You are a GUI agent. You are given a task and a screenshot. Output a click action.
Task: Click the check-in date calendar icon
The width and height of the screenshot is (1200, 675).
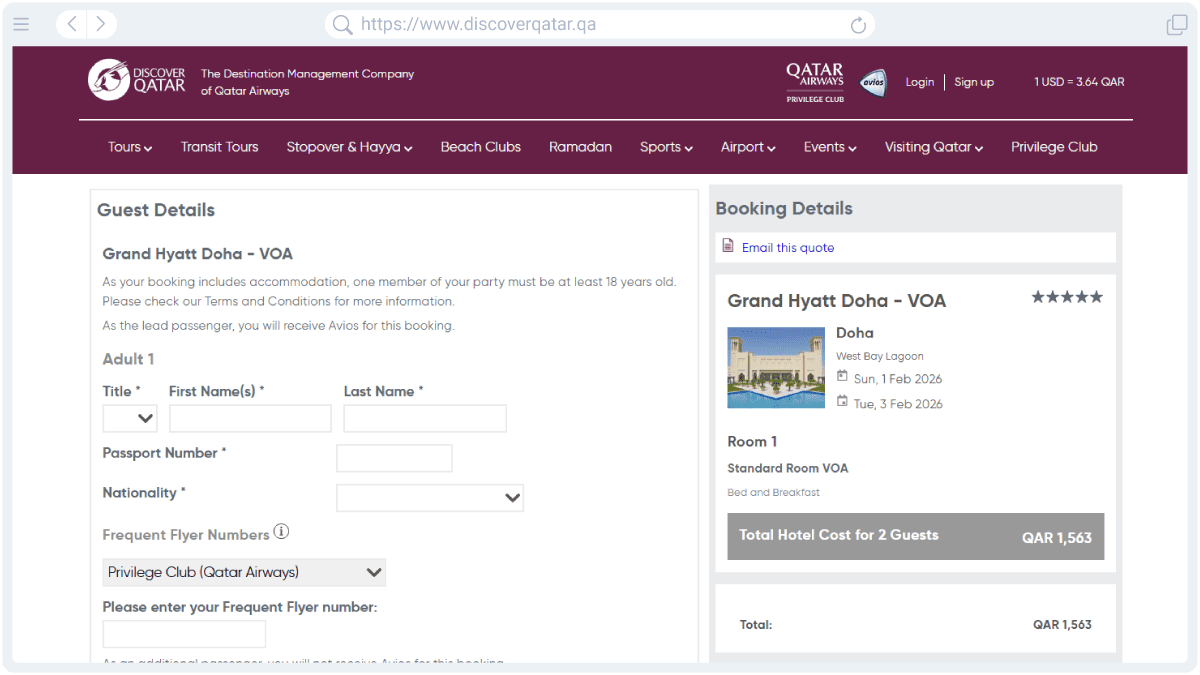843,378
